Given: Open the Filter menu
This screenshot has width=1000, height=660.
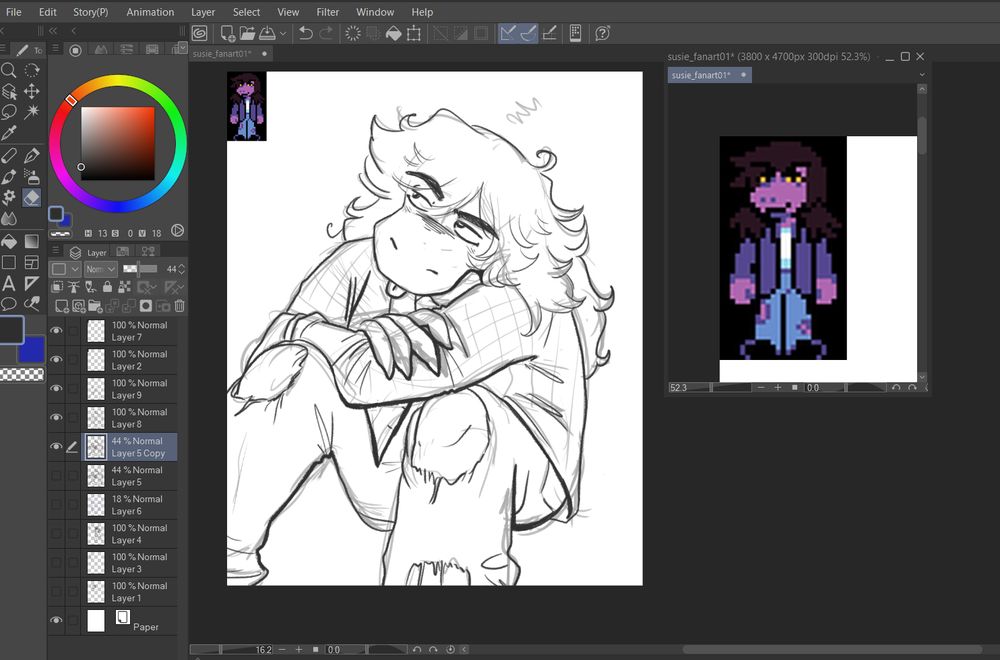Looking at the screenshot, I should pyautogui.click(x=328, y=12).
